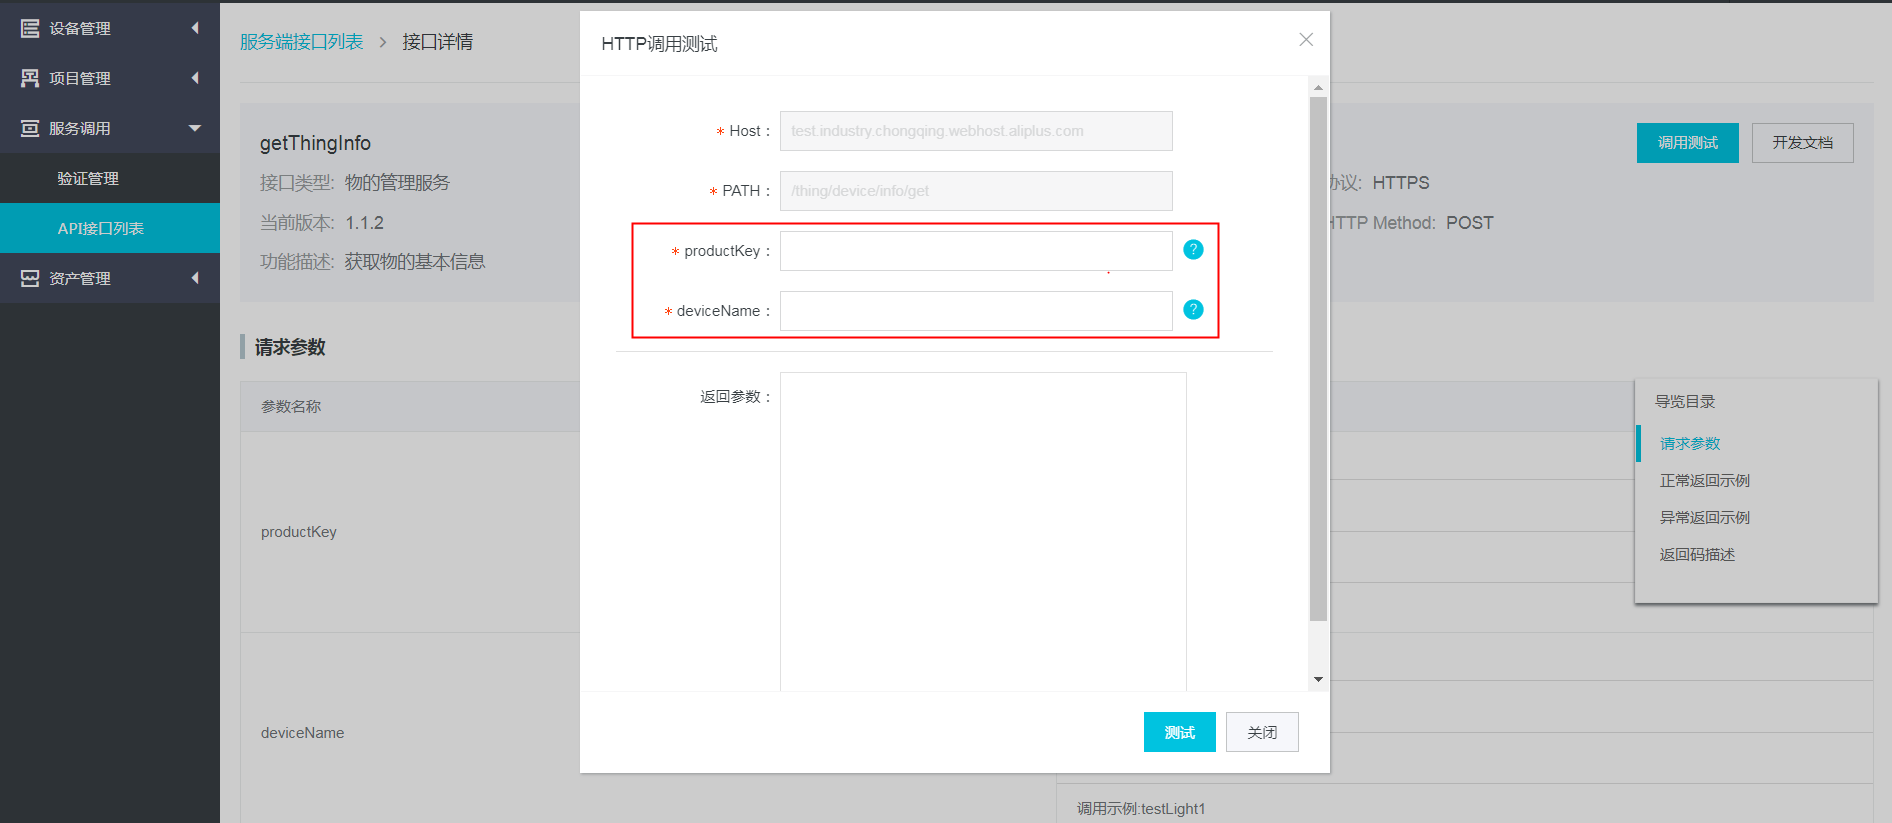Screen dimensions: 1892x823
Task: Click the getThingInfo title text
Action: (315, 143)
